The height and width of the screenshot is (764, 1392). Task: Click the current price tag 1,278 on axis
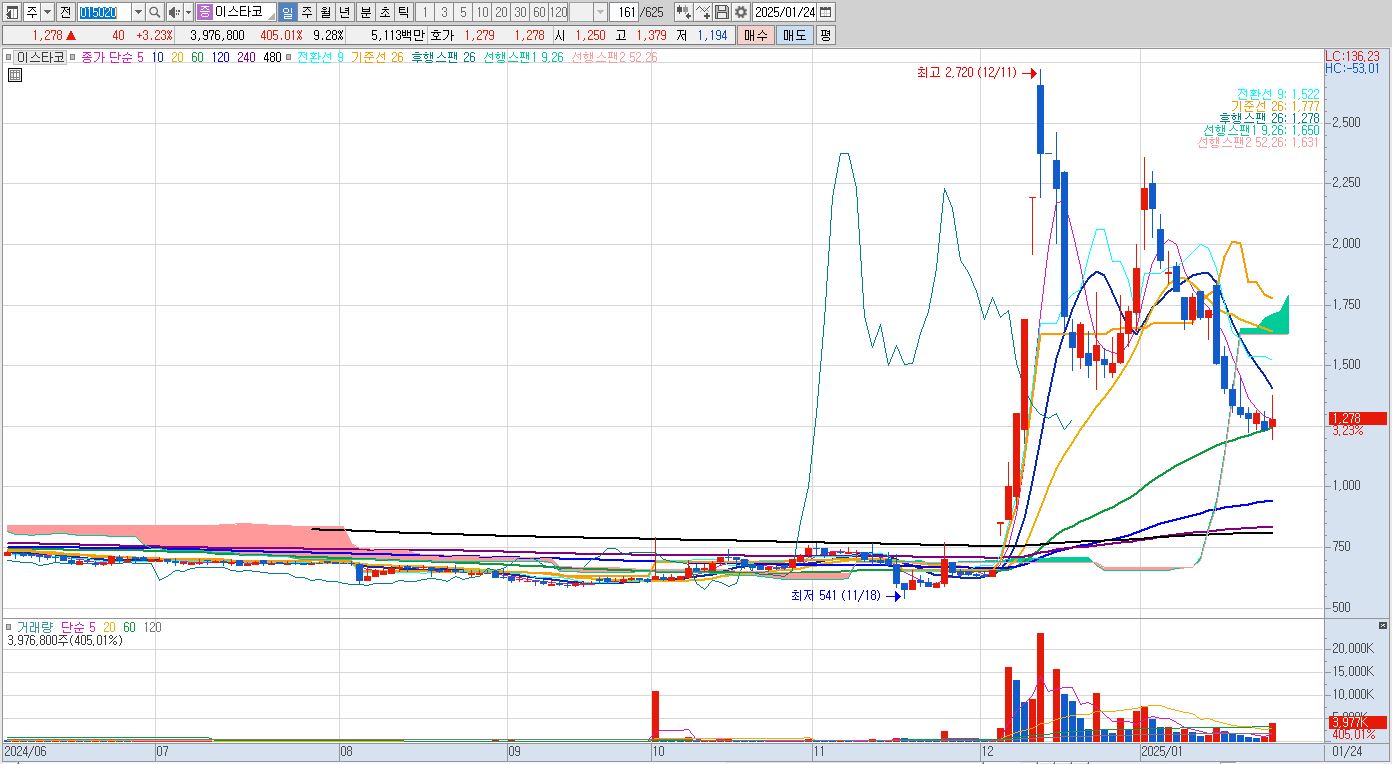[x=1357, y=418]
